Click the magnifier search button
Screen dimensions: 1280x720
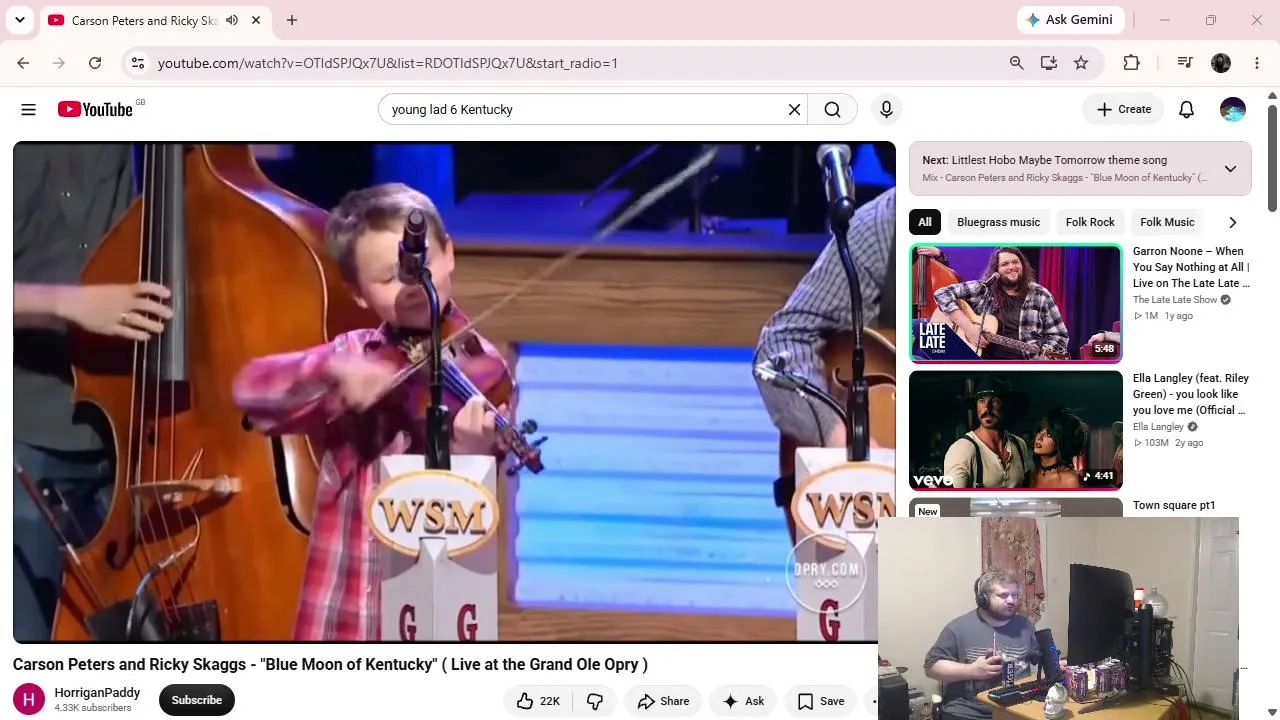(832, 109)
